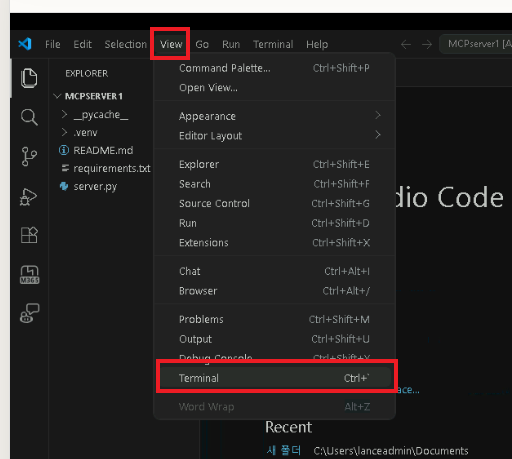
Task: Expand the __pycache__ folder
Action: coord(65,114)
